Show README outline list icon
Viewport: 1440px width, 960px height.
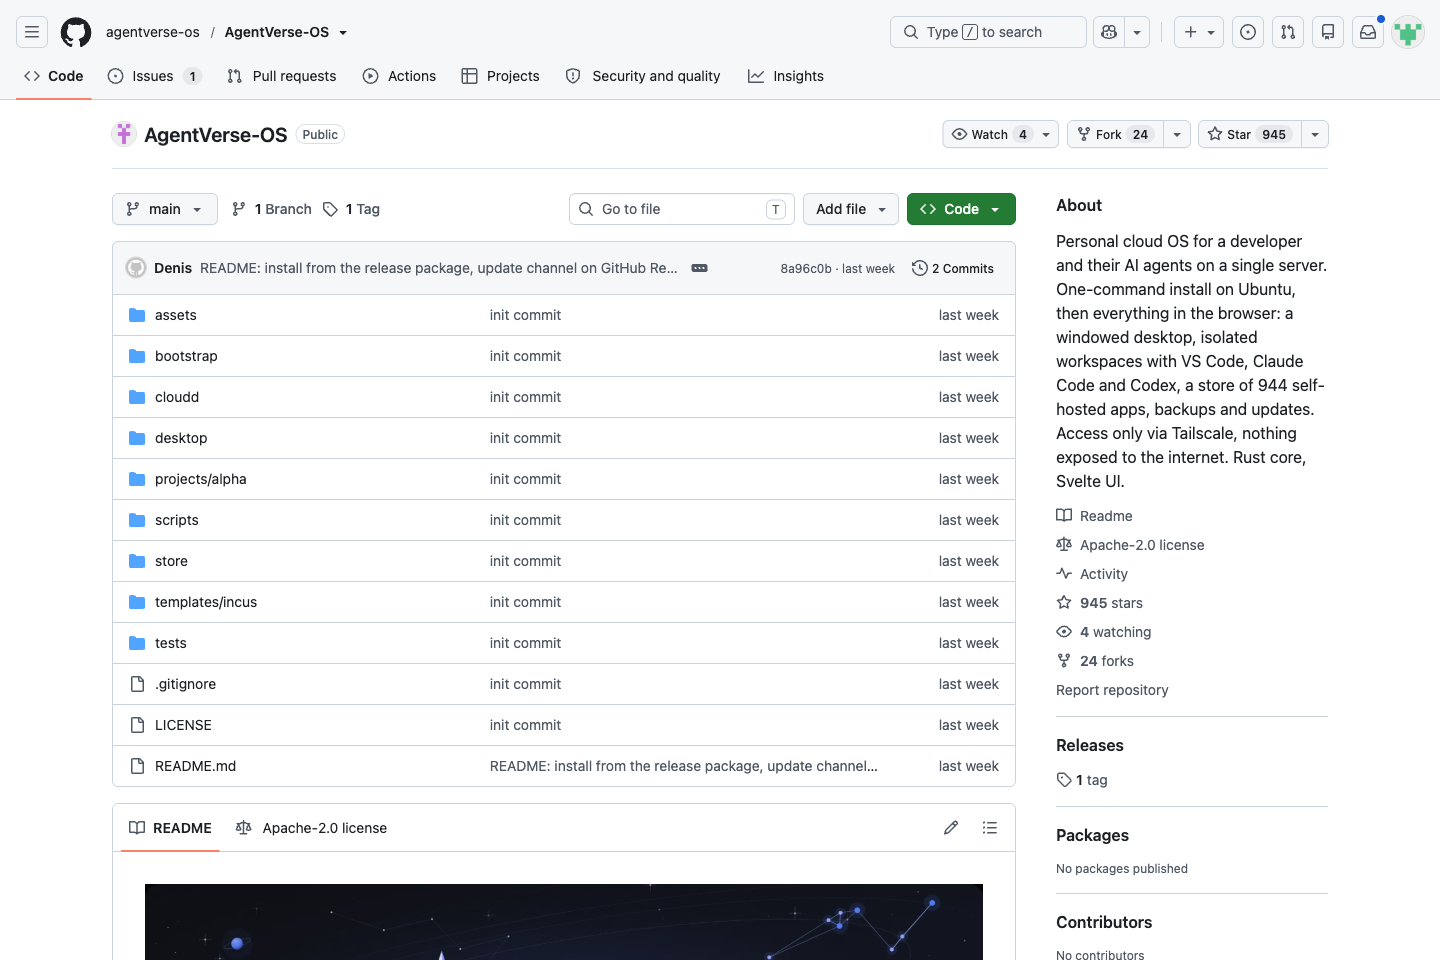click(990, 828)
